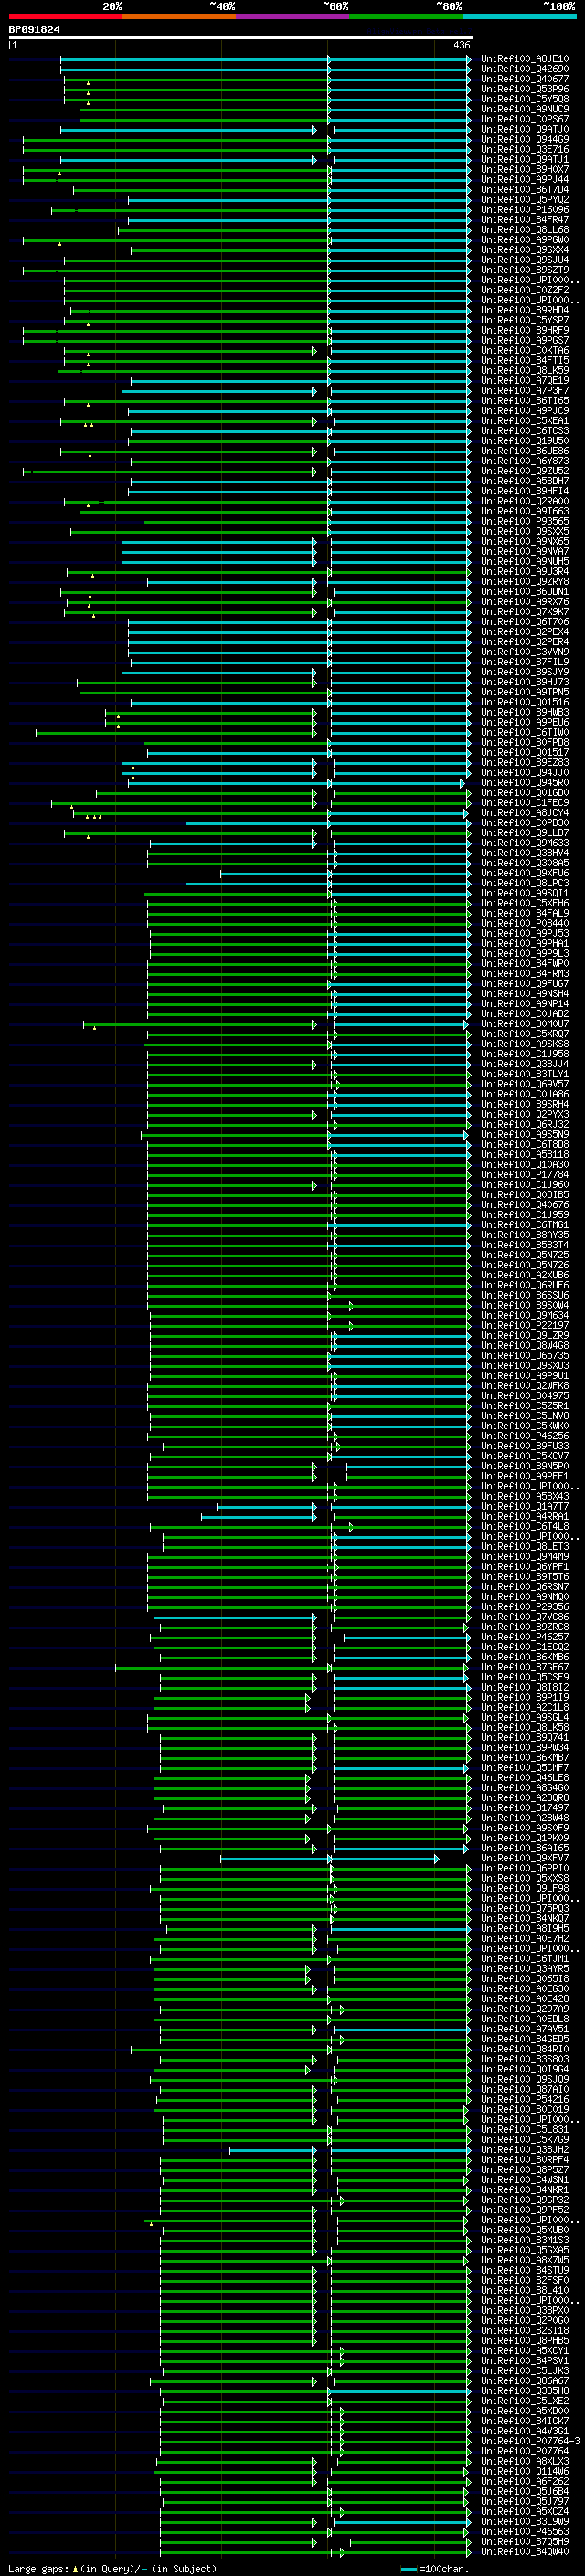This screenshot has width=585, height=2576.
Task: Click the UniRef100_A7P3F7 label
Action: coord(525,391)
